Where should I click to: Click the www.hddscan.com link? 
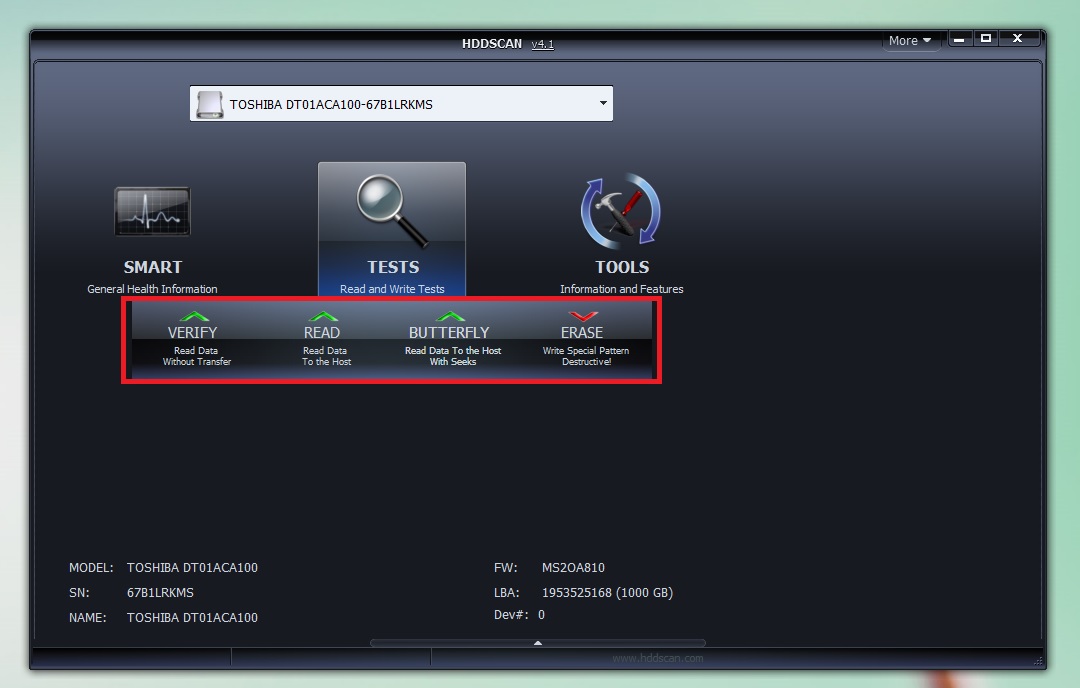click(658, 658)
